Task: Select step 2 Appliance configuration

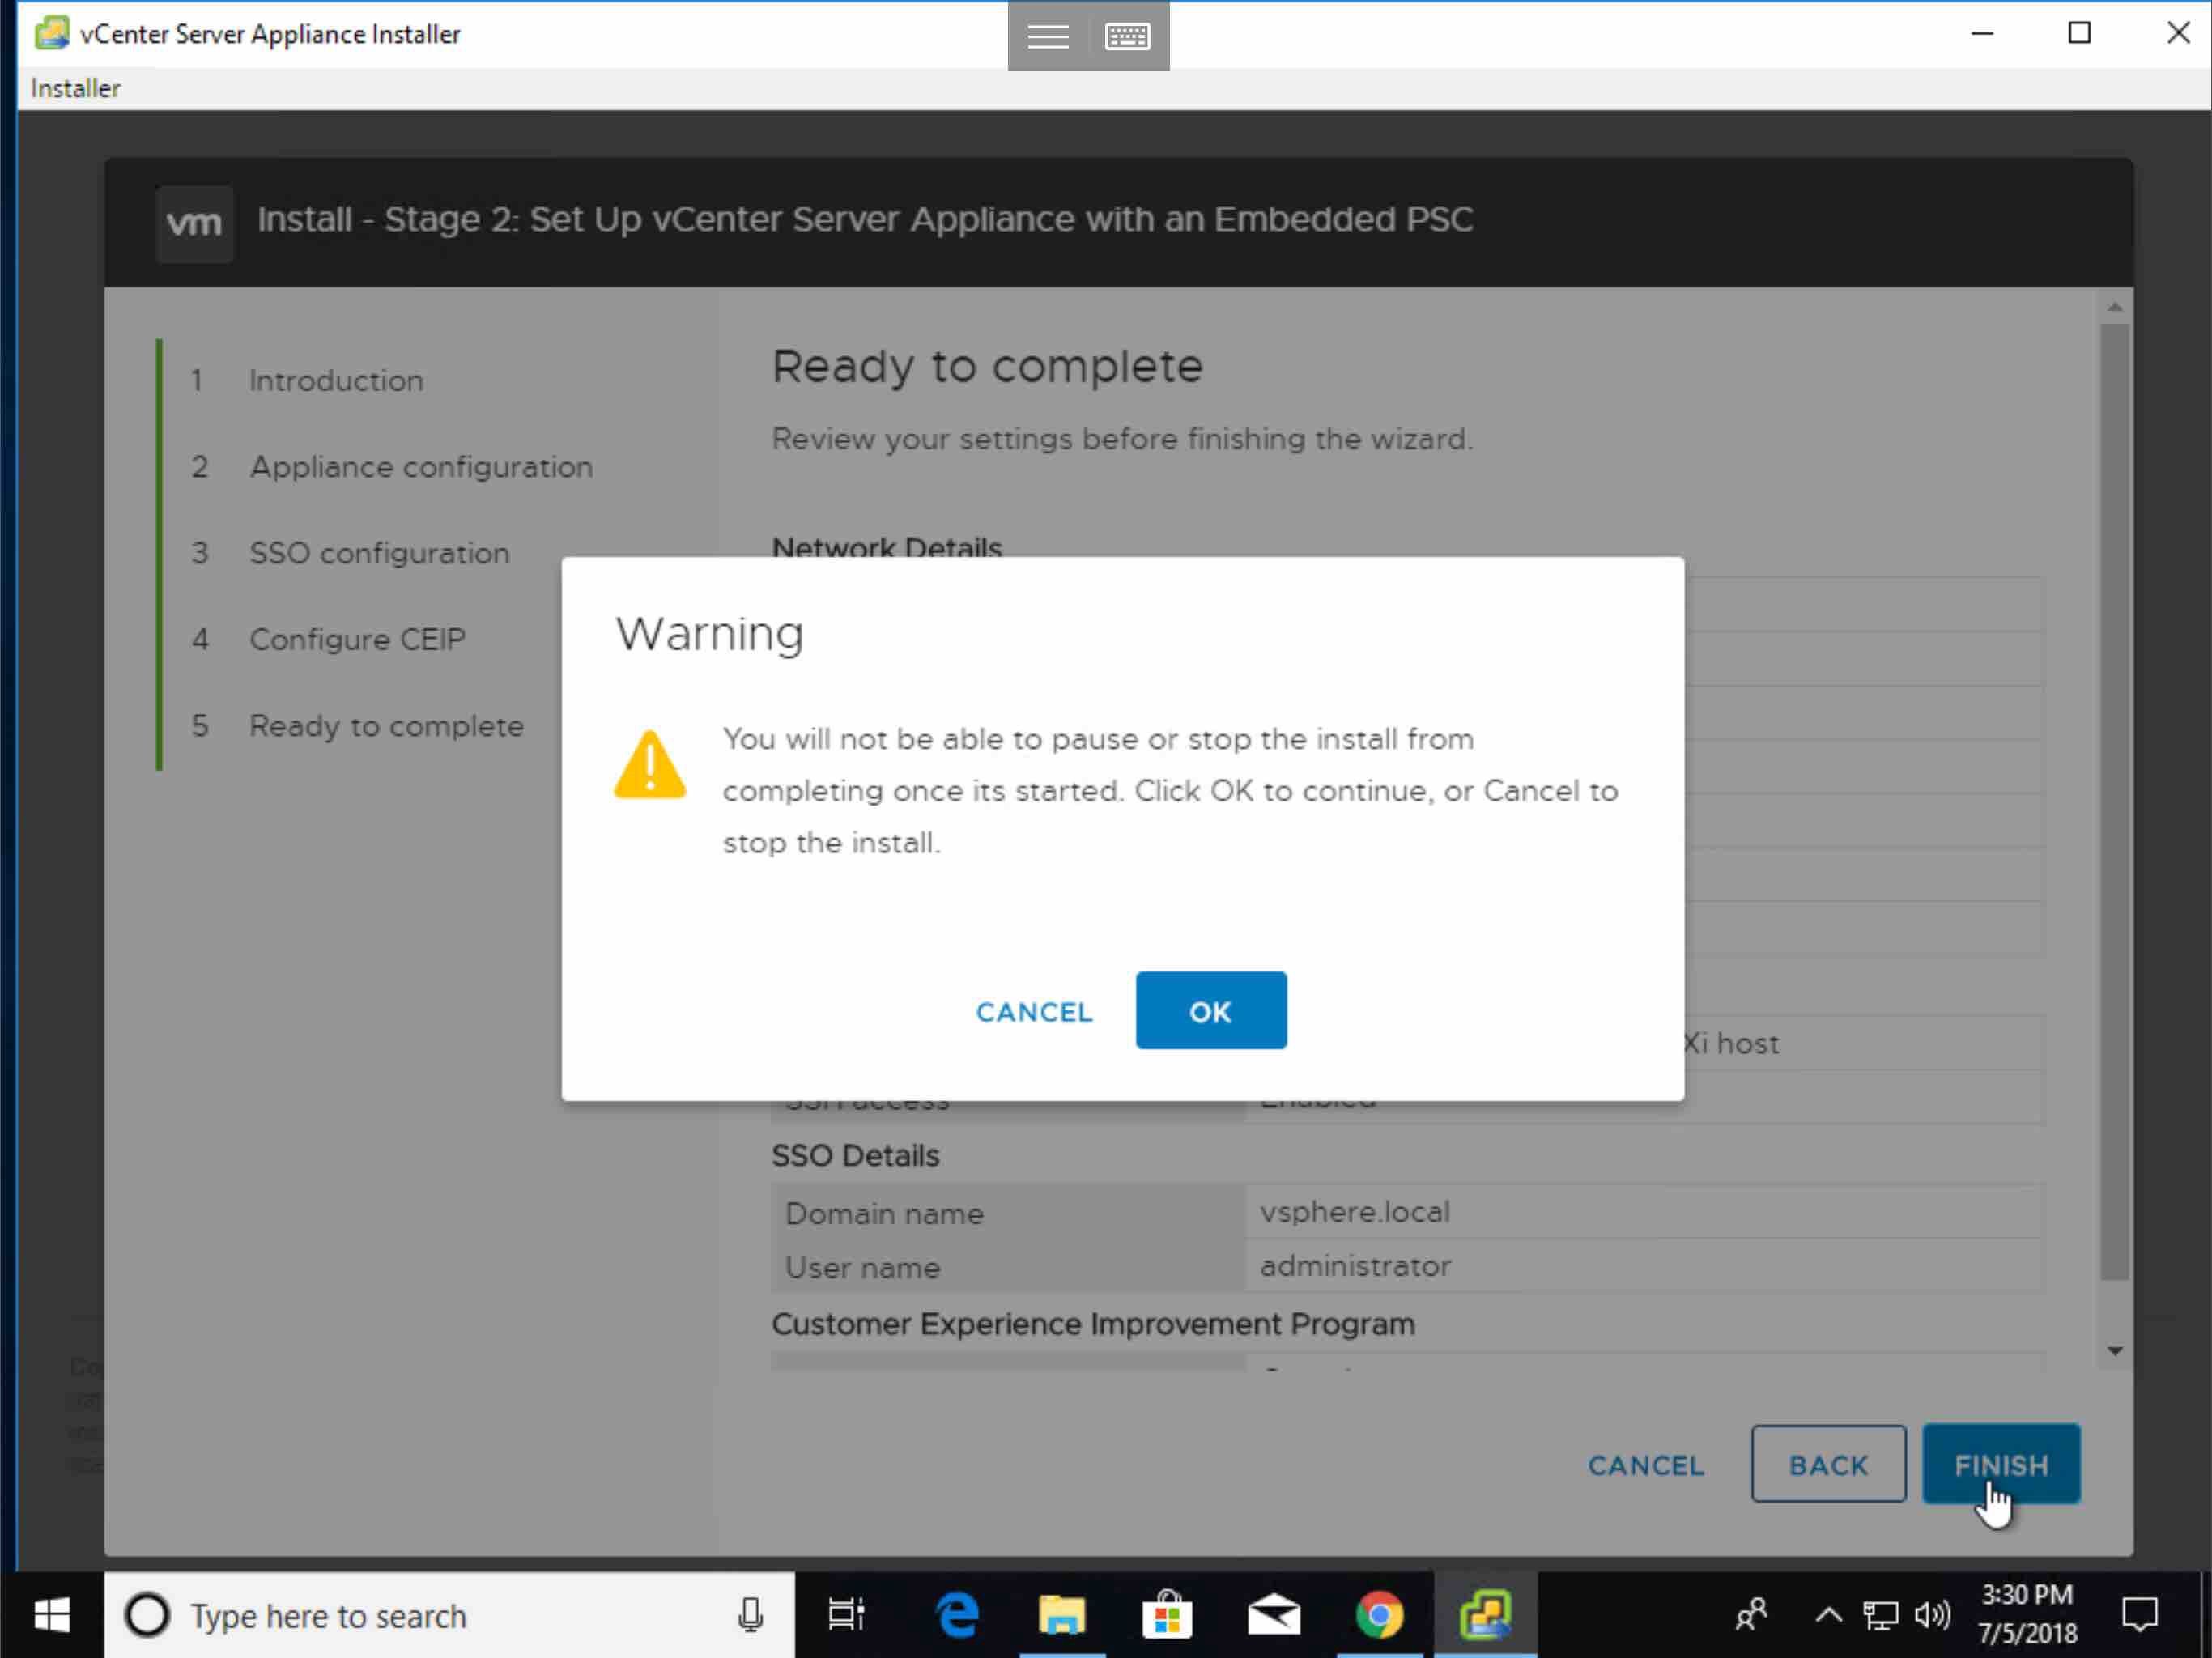Action: pos(421,467)
